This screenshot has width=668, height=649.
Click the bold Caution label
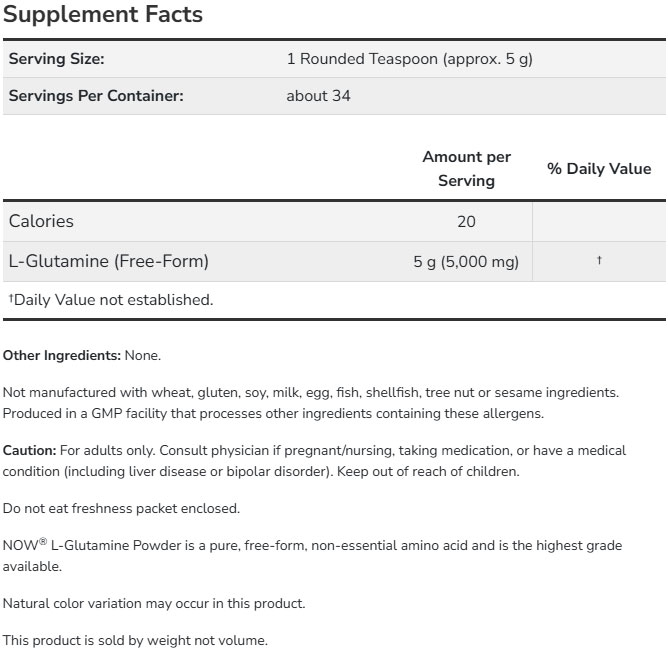click(29, 451)
